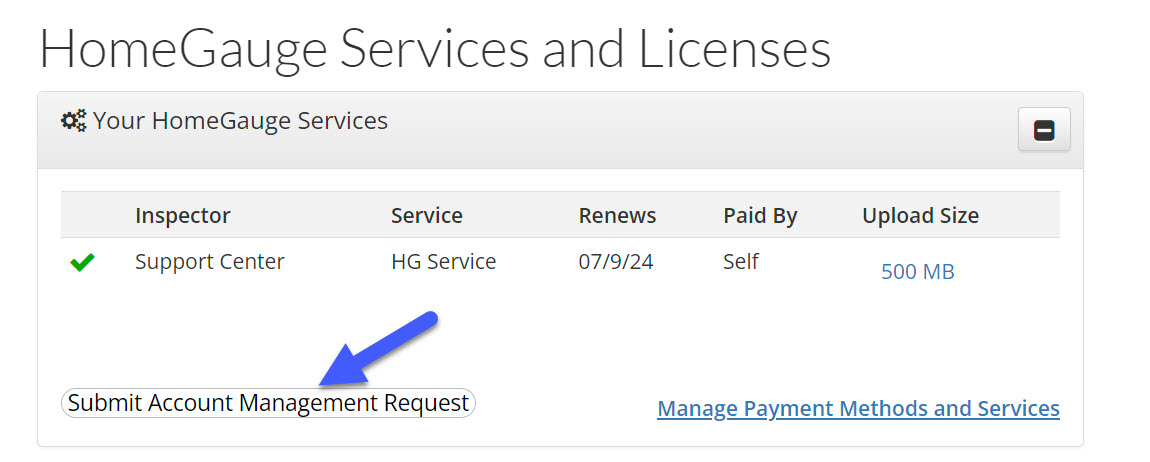Select the HG Service cell

coord(444,262)
